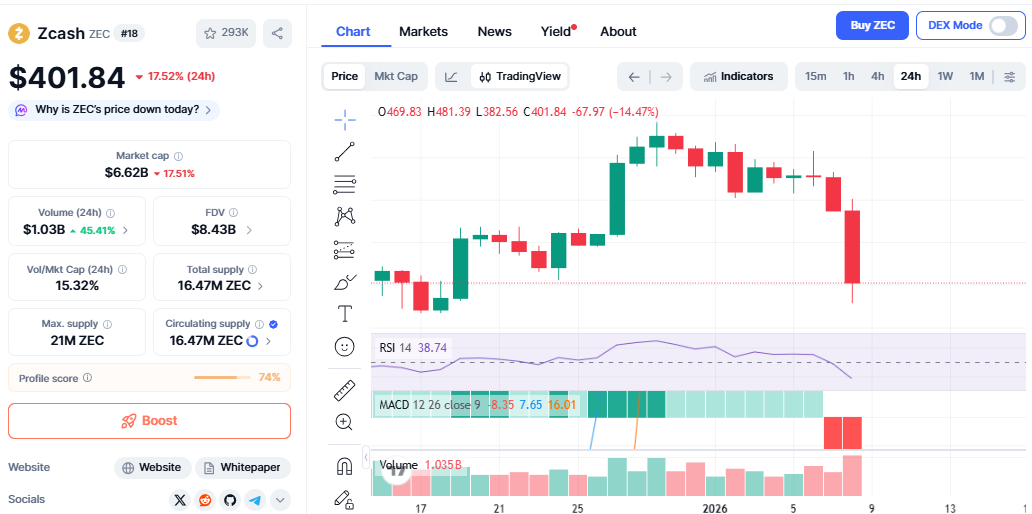
Task: Open the Whitepaper link
Action: coord(243,468)
